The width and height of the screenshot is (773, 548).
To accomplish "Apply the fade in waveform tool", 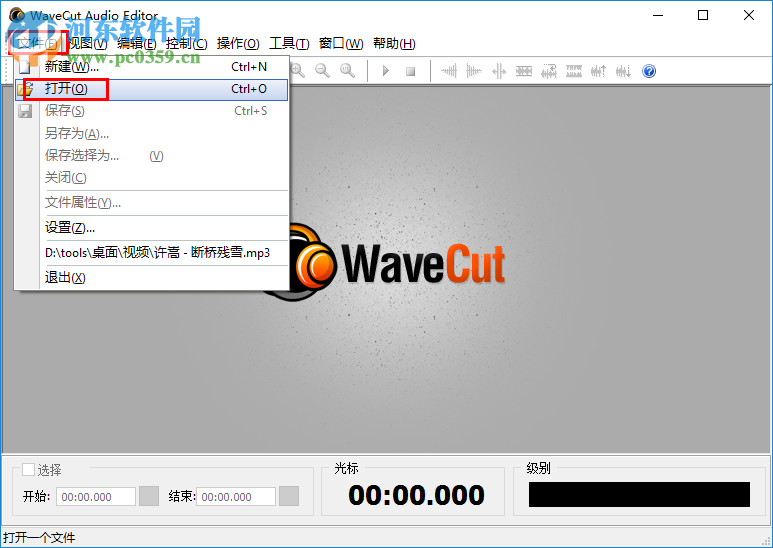I will [449, 71].
